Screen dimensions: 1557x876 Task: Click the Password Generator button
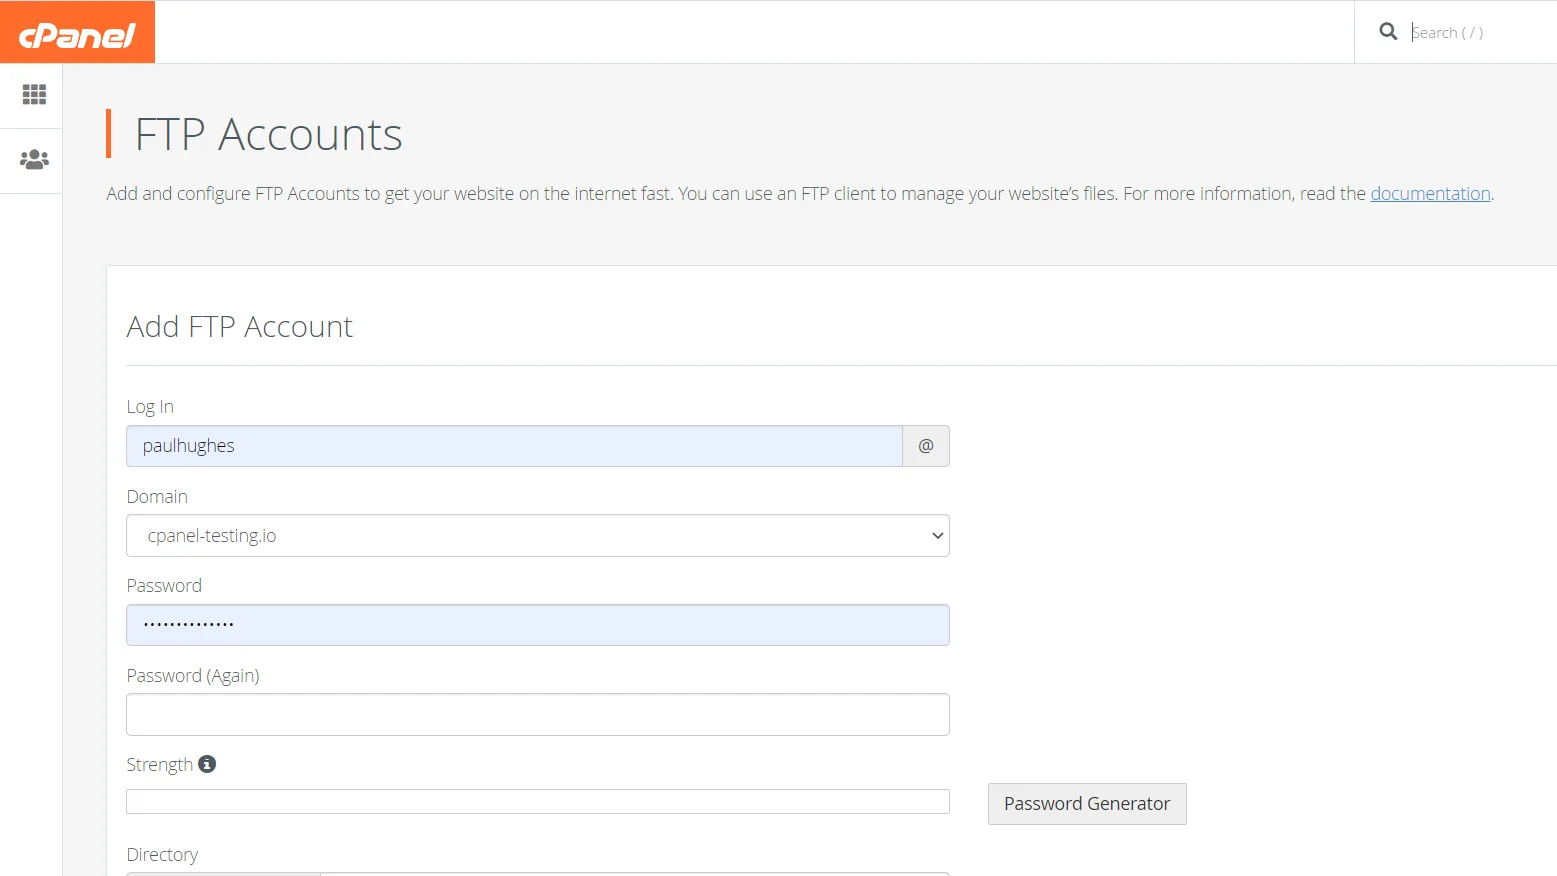[1086, 804]
